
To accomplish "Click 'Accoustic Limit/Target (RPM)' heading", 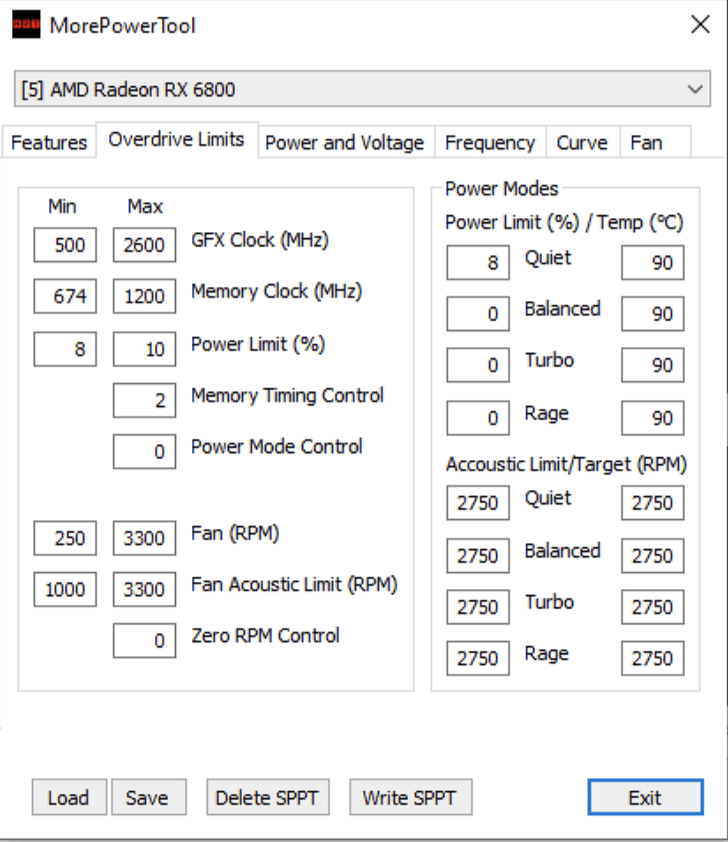I will tap(566, 464).
